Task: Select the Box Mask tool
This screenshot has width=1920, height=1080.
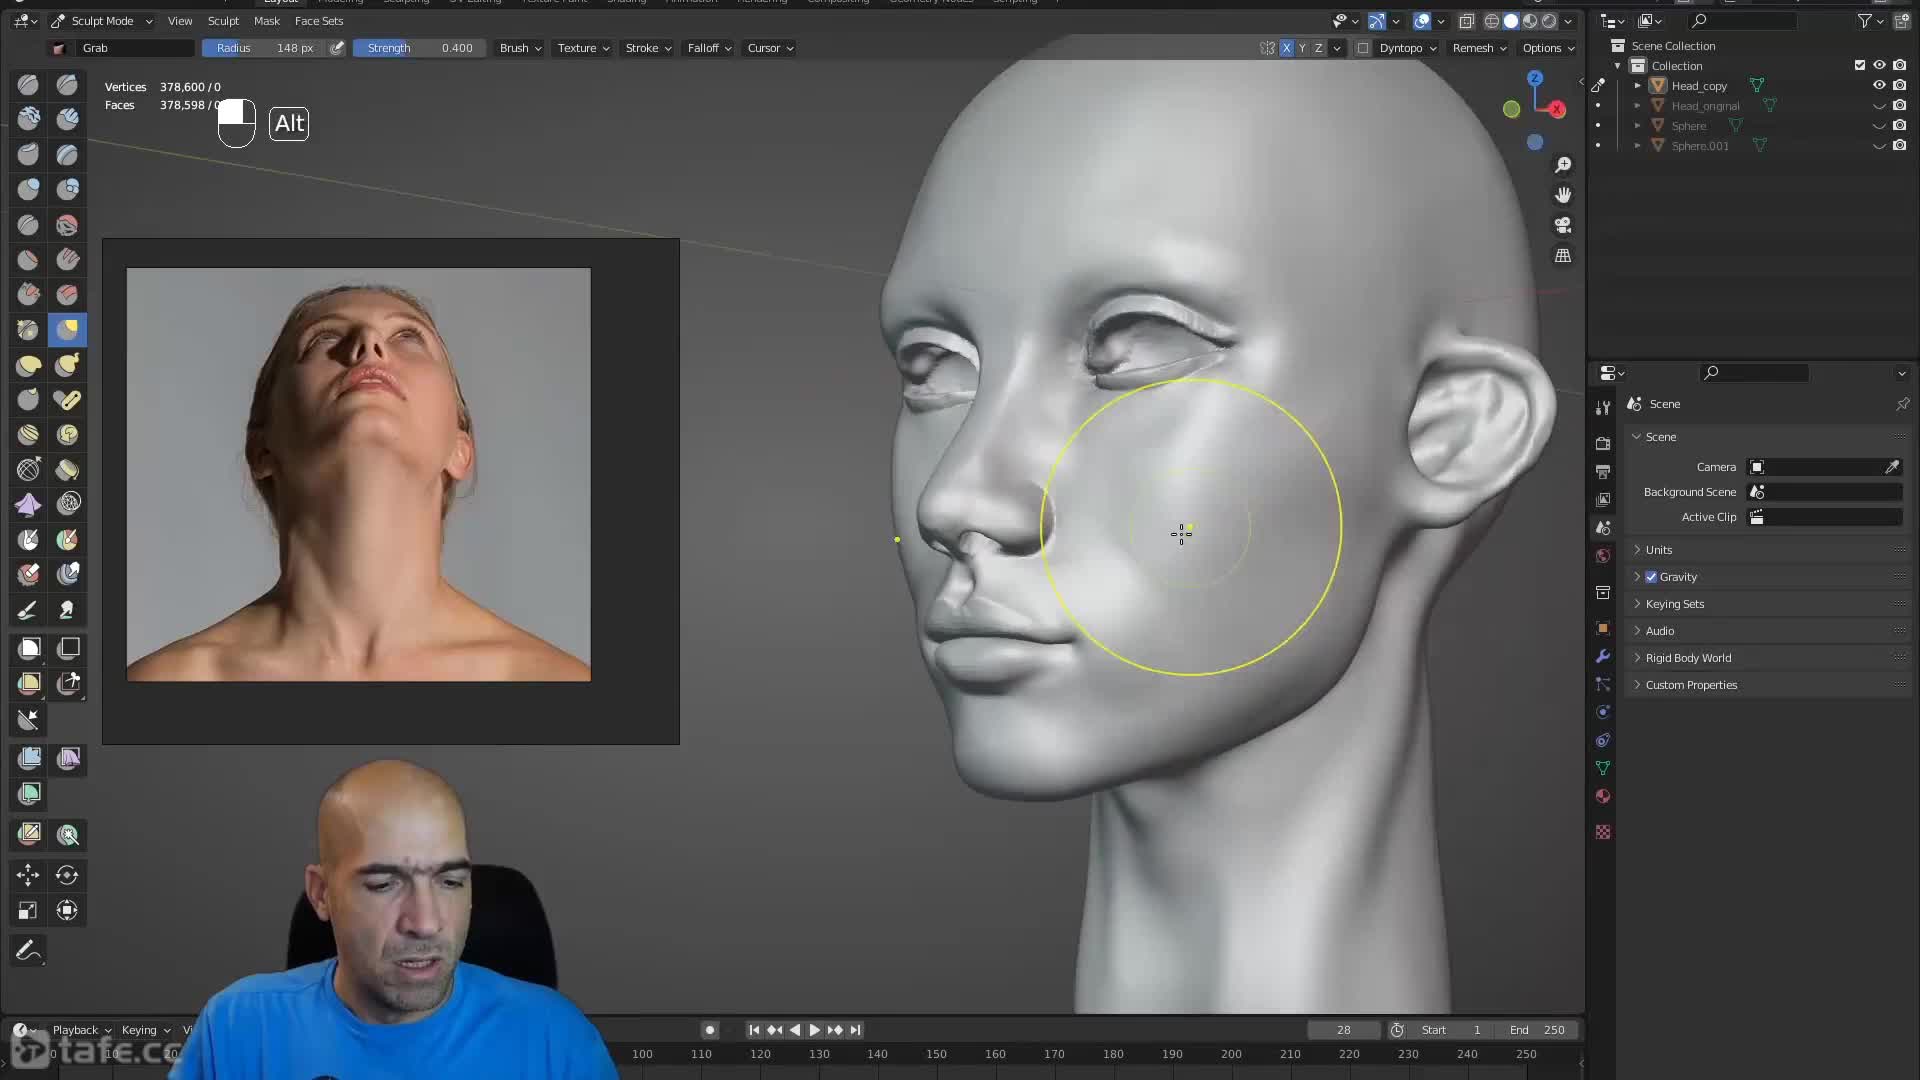Action: [x=28, y=648]
